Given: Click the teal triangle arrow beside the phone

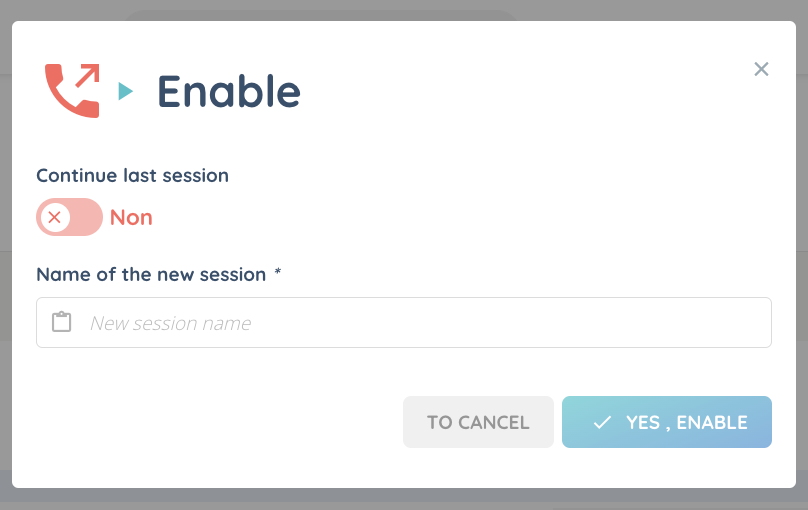Looking at the screenshot, I should 125,92.
